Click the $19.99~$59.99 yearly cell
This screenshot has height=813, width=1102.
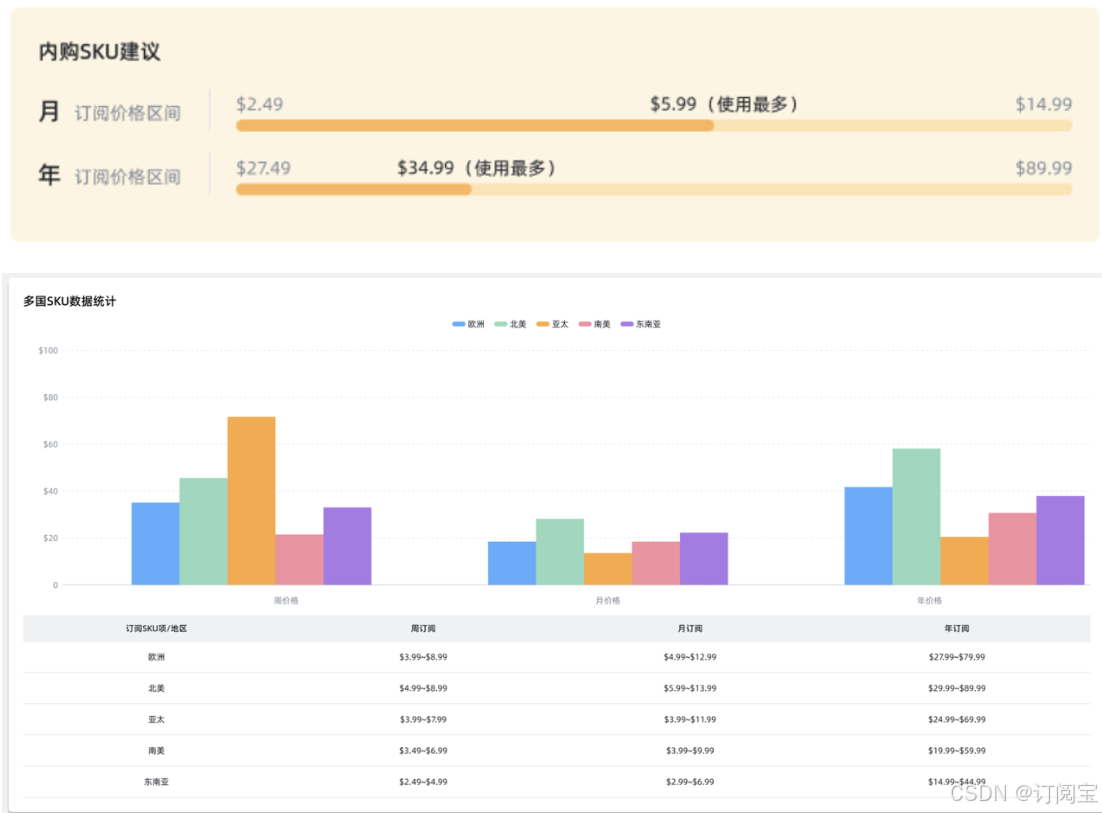pos(957,750)
